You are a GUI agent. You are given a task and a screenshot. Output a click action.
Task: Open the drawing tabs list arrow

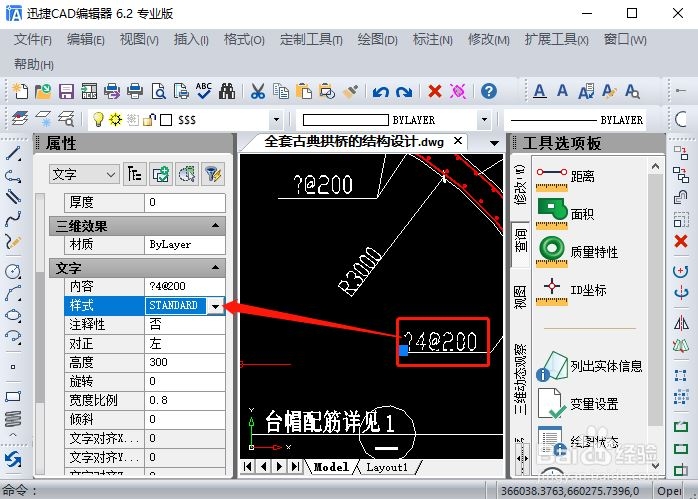[494, 143]
